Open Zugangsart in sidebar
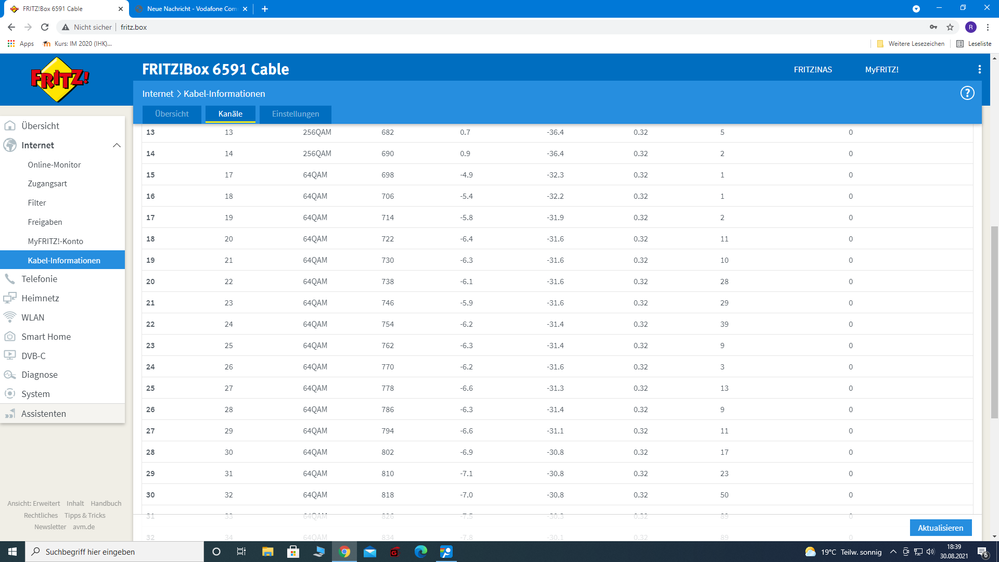Image resolution: width=999 pixels, height=562 pixels. pyautogui.click(x=47, y=184)
